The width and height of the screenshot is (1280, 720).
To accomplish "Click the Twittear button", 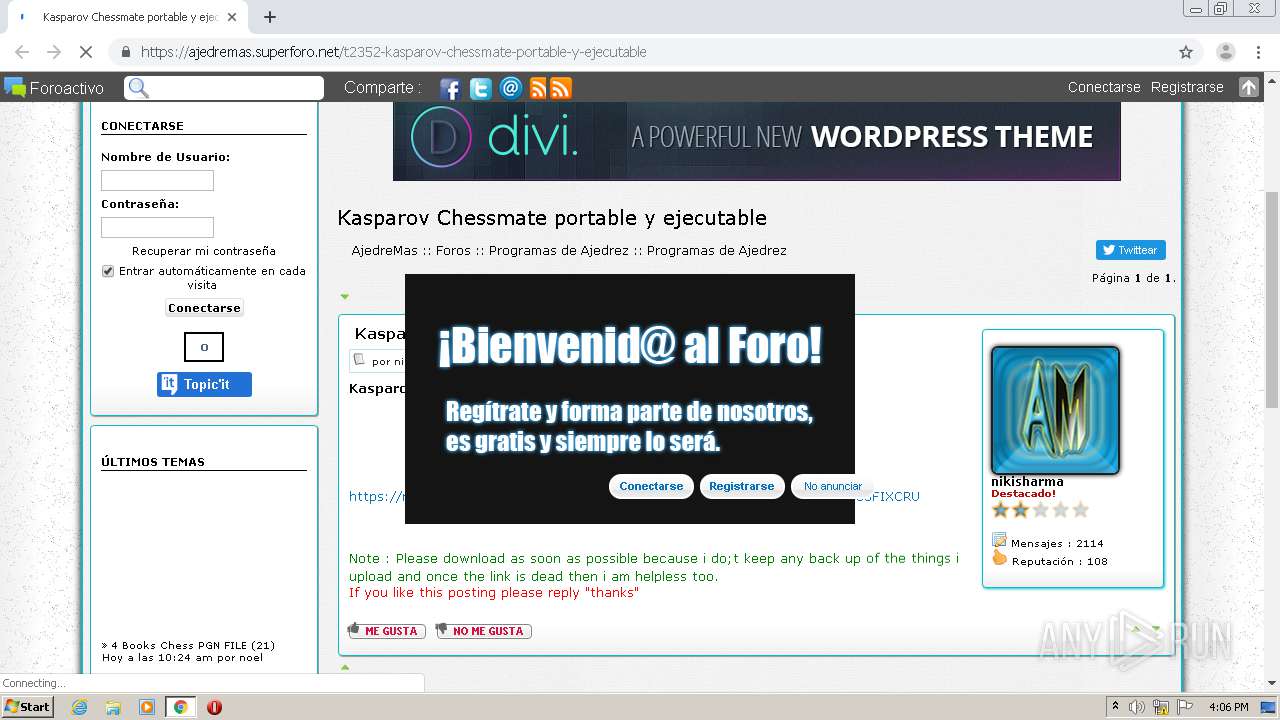I will (x=1130, y=250).
